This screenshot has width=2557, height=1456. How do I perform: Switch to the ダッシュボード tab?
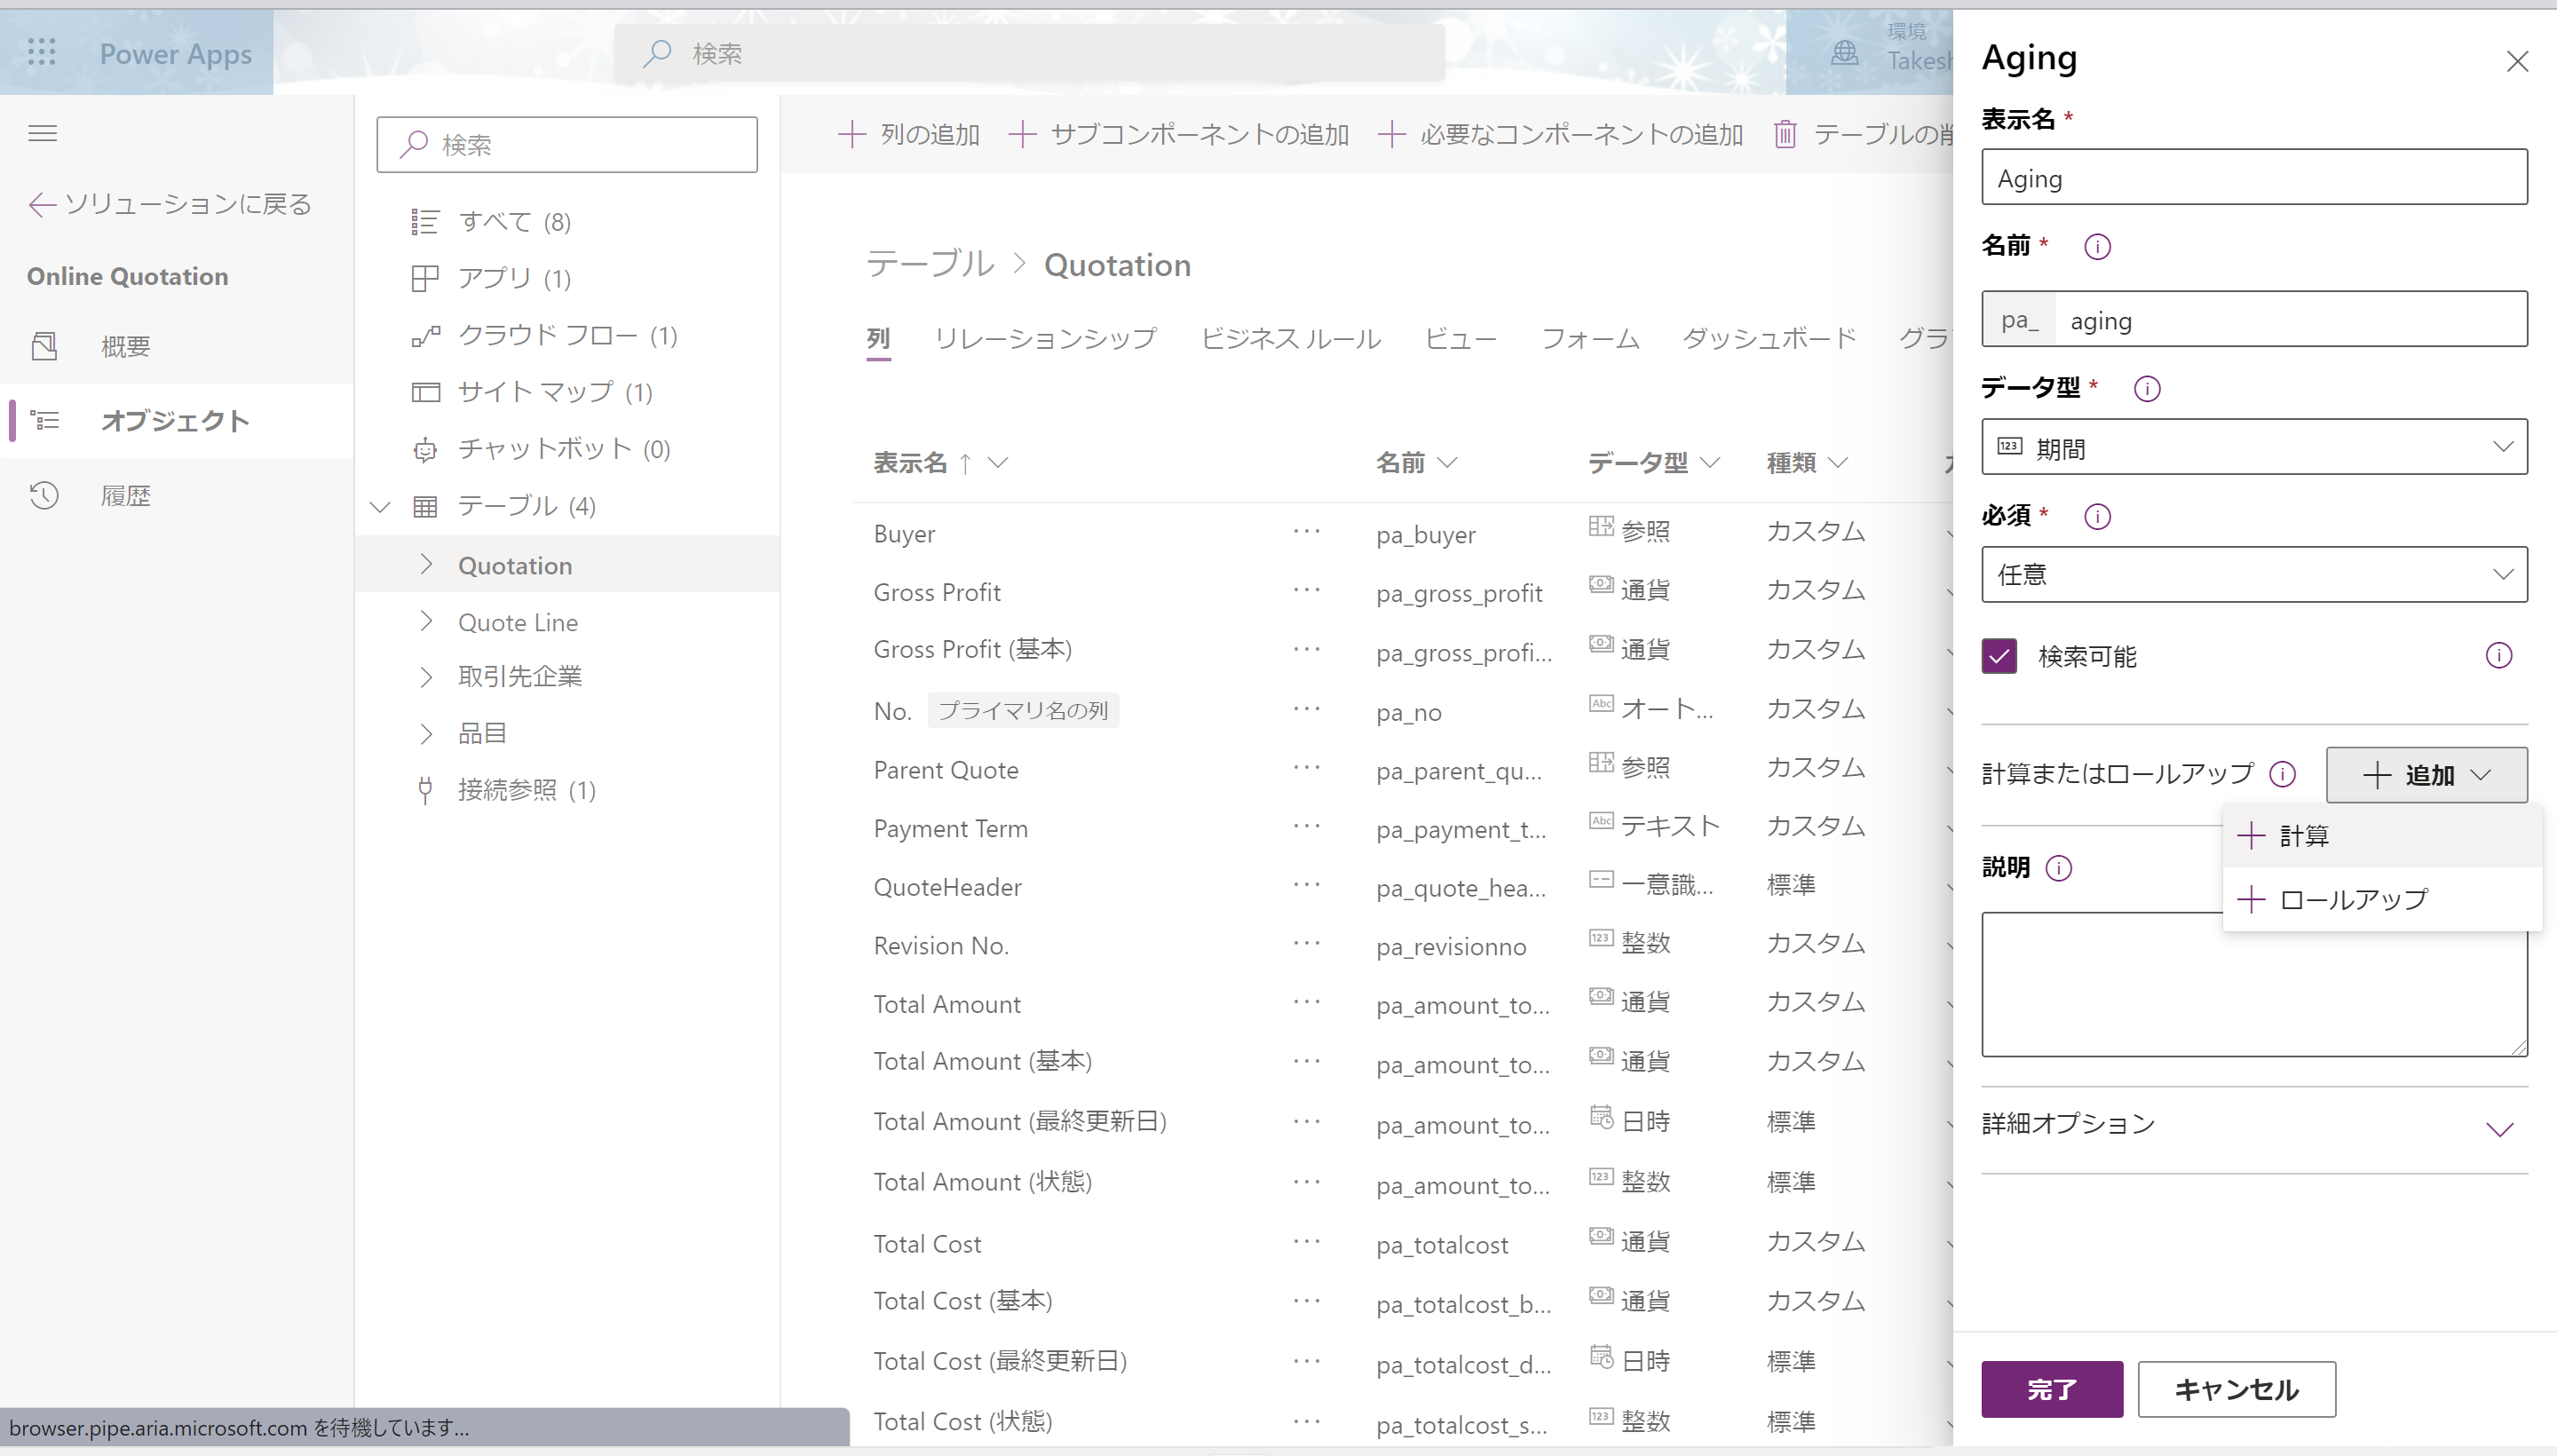tap(1769, 338)
